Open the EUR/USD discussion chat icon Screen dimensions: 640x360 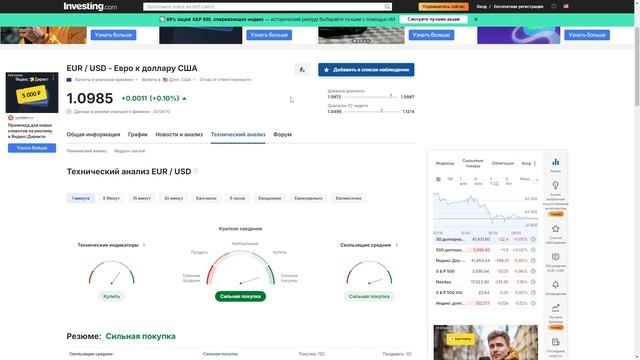tap(556, 257)
